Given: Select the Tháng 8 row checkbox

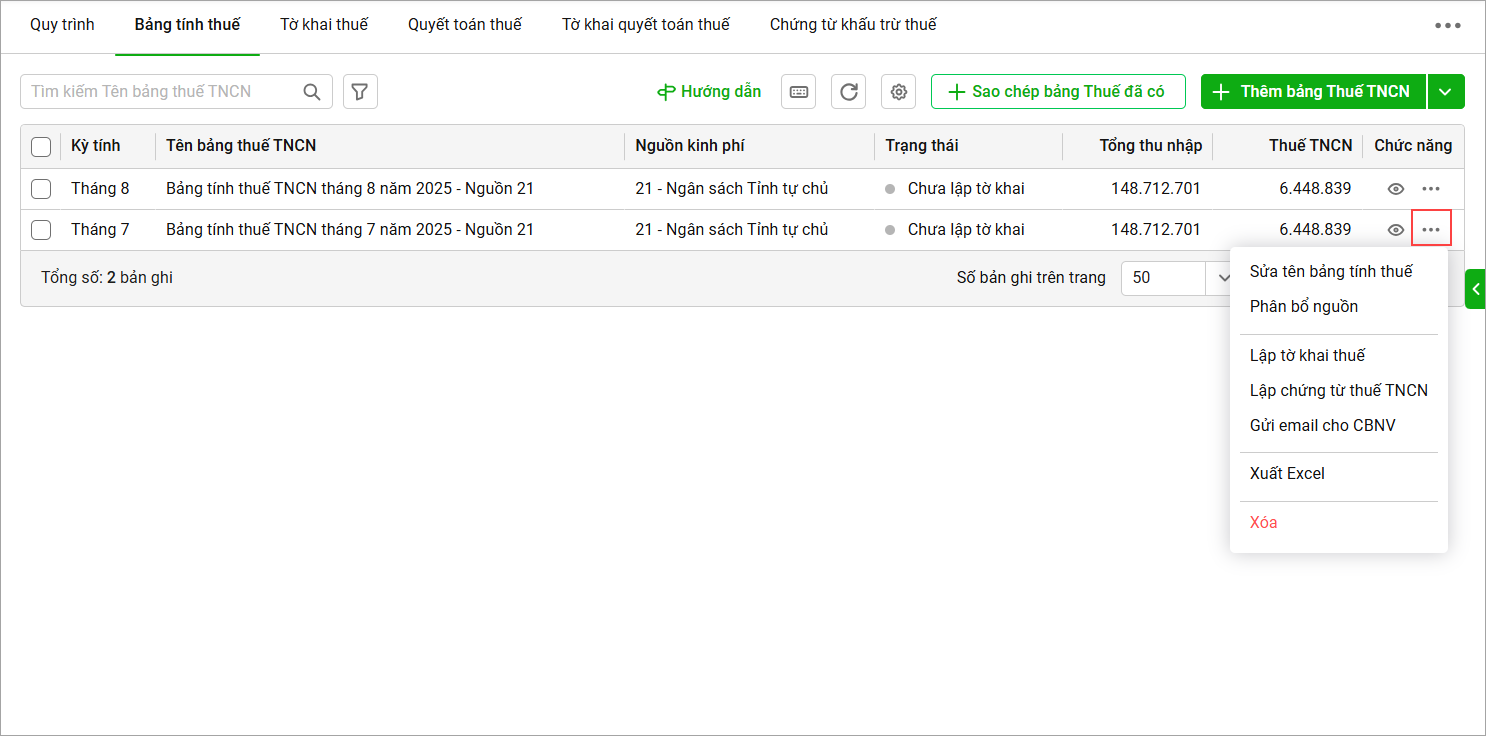Looking at the screenshot, I should 41,189.
